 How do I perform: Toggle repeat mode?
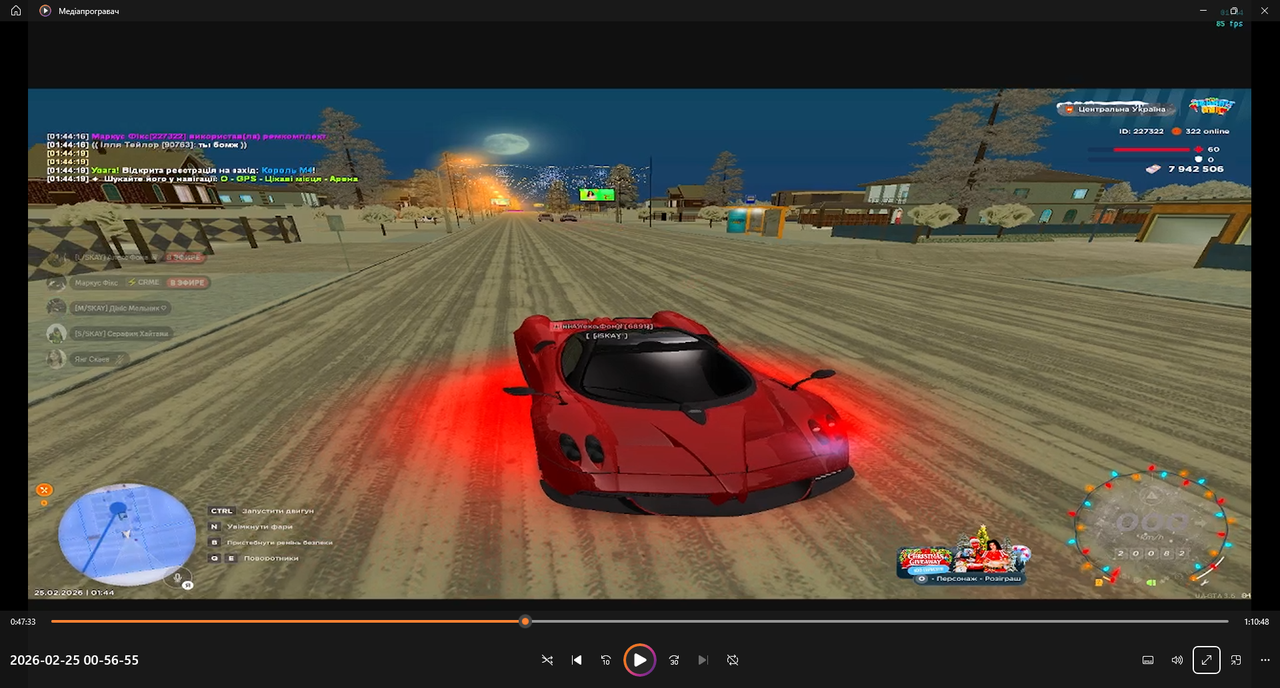pos(732,660)
